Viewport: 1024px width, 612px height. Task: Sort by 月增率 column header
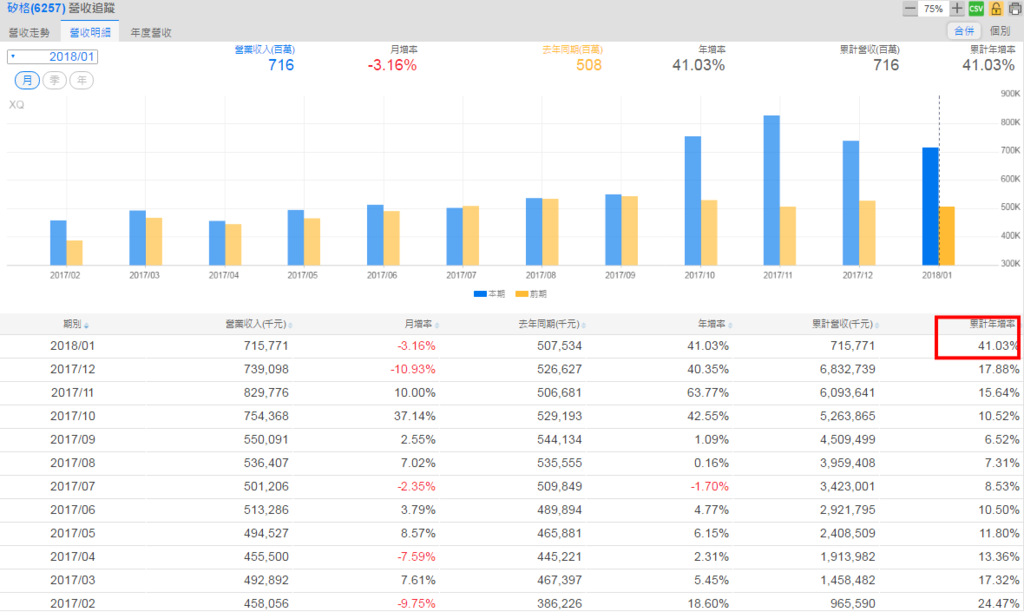tap(421, 324)
